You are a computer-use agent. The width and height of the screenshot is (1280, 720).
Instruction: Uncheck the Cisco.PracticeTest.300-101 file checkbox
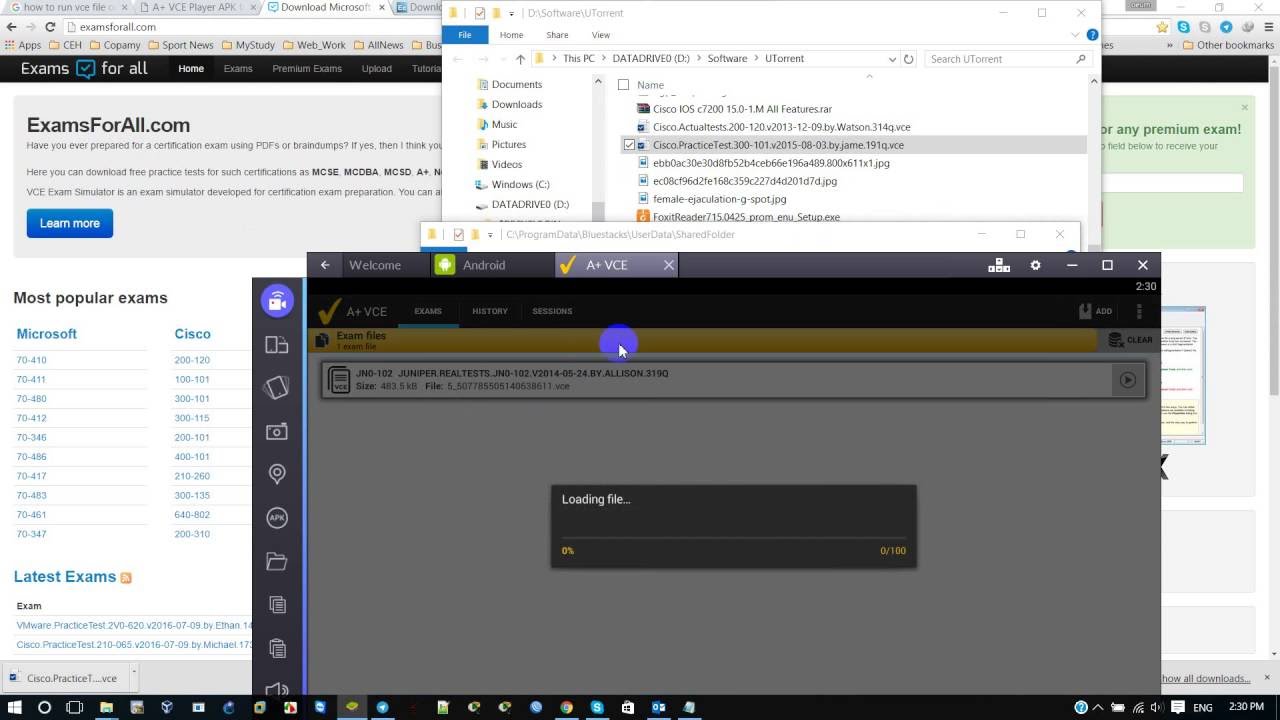[629, 145]
